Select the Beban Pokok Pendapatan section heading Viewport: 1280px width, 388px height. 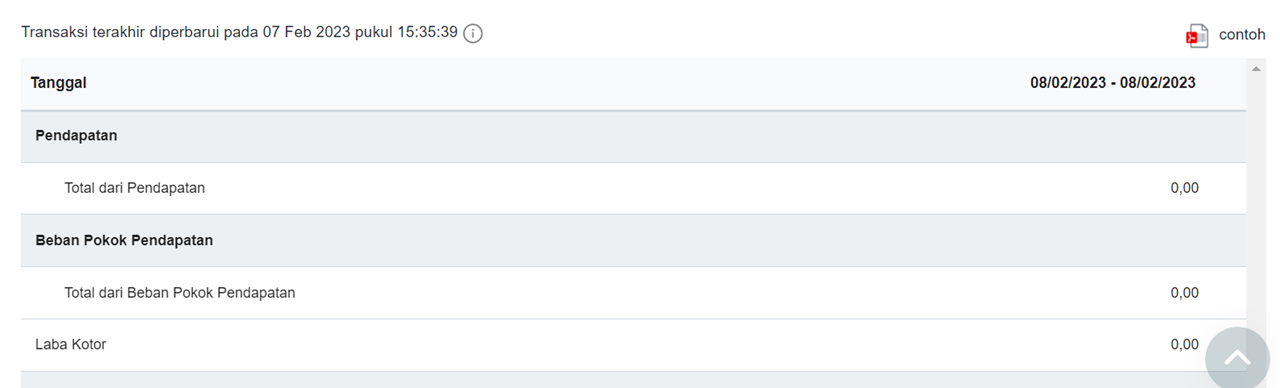pos(124,240)
